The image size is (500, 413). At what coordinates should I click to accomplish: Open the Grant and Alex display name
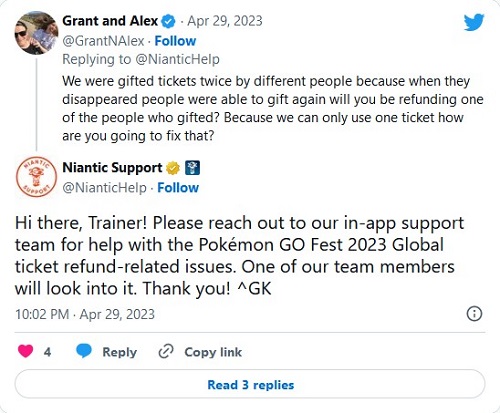click(x=110, y=21)
